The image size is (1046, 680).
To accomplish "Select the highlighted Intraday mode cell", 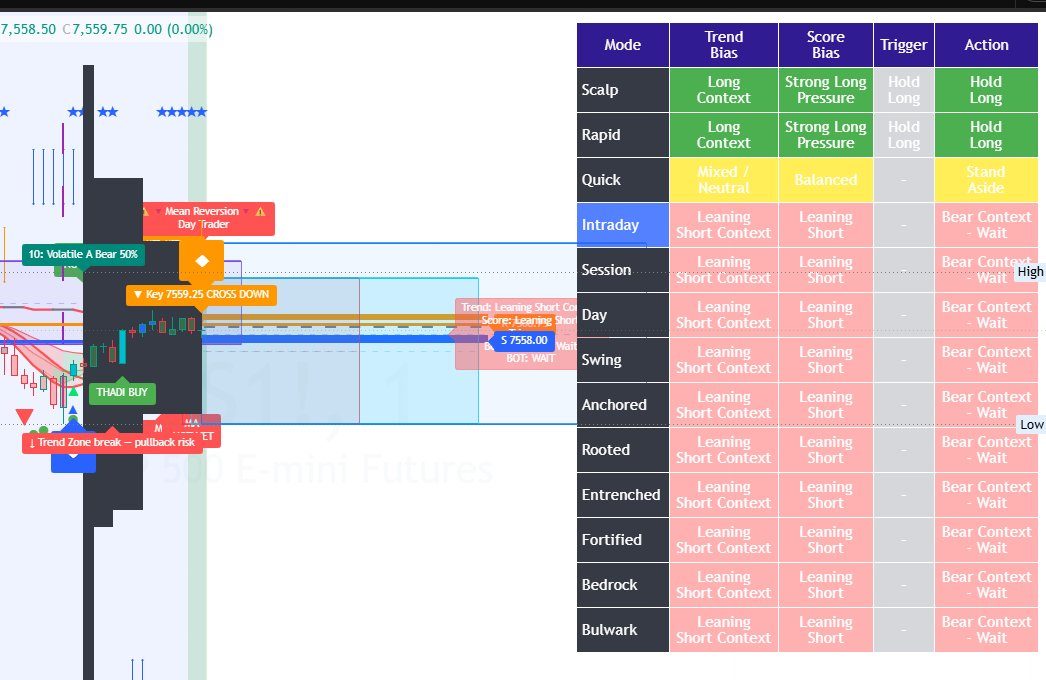I will point(622,225).
